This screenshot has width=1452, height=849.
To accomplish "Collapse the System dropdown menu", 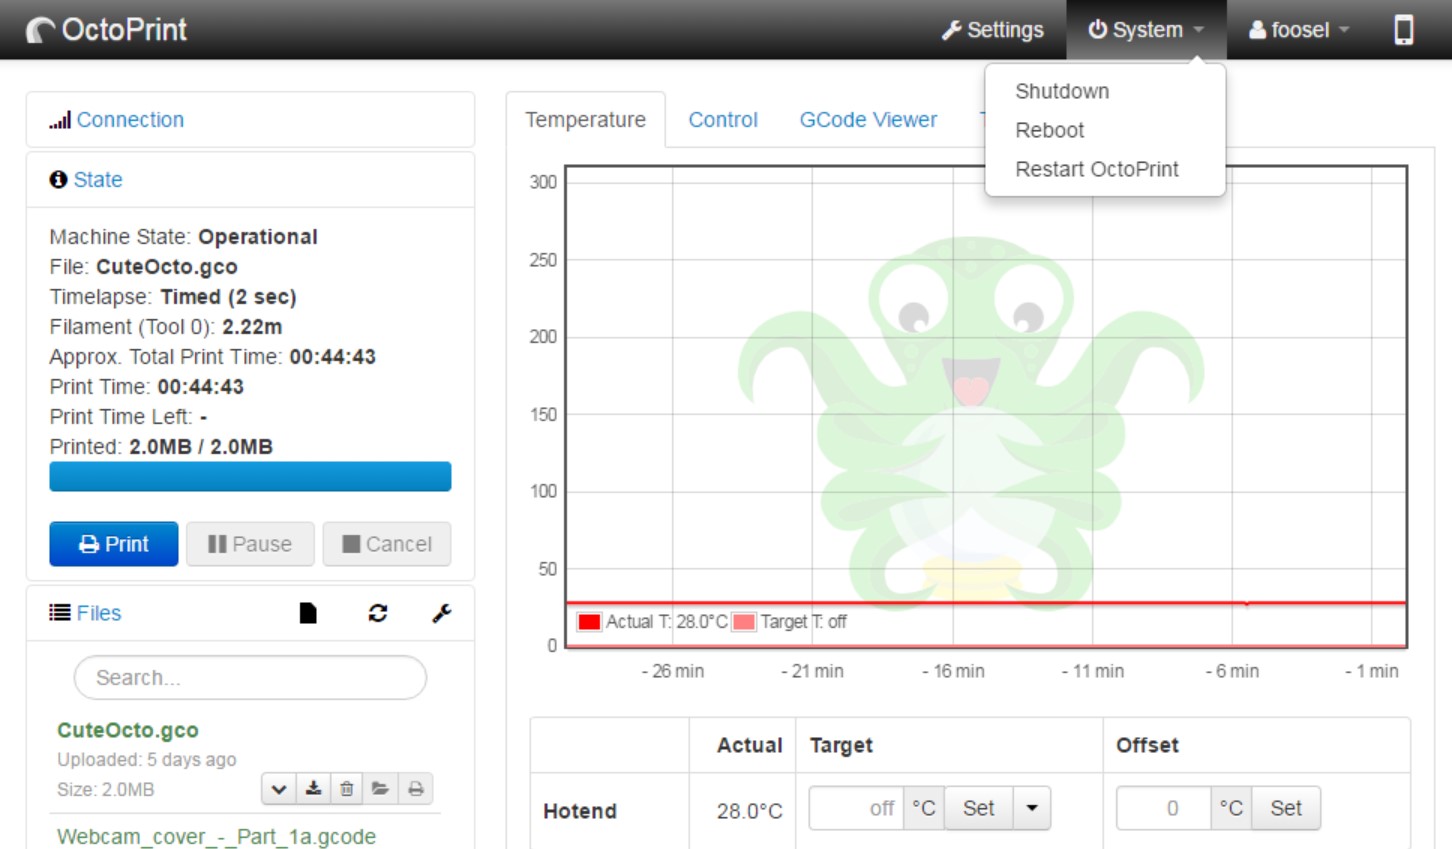I will point(1146,30).
